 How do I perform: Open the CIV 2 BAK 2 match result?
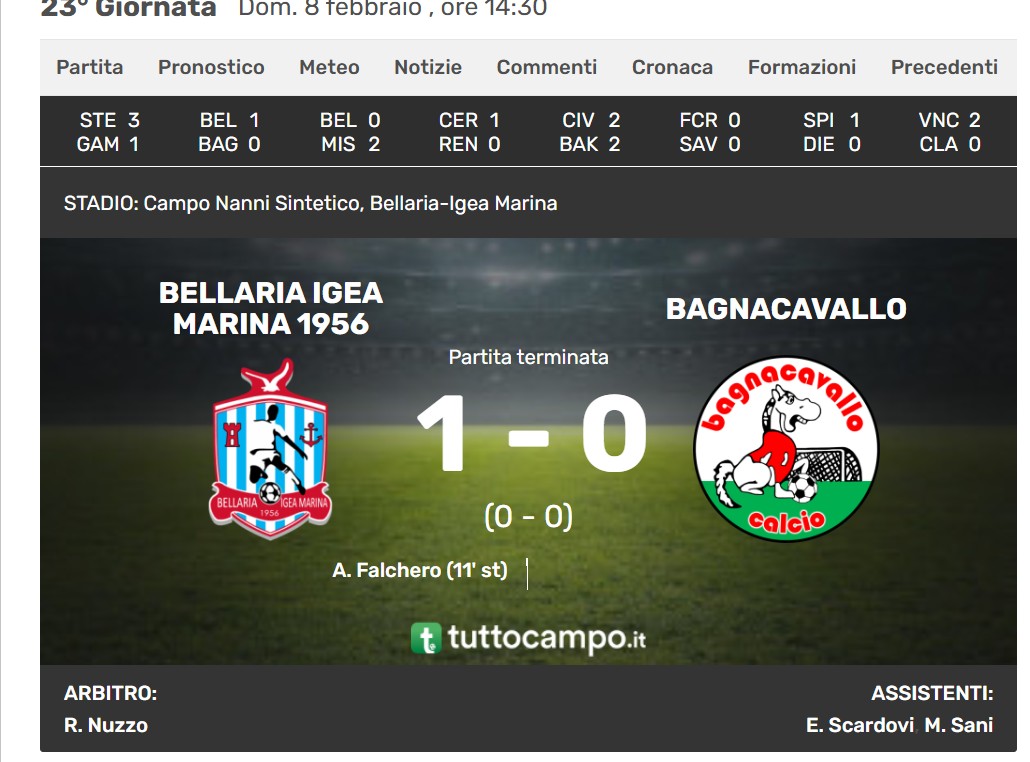click(589, 132)
